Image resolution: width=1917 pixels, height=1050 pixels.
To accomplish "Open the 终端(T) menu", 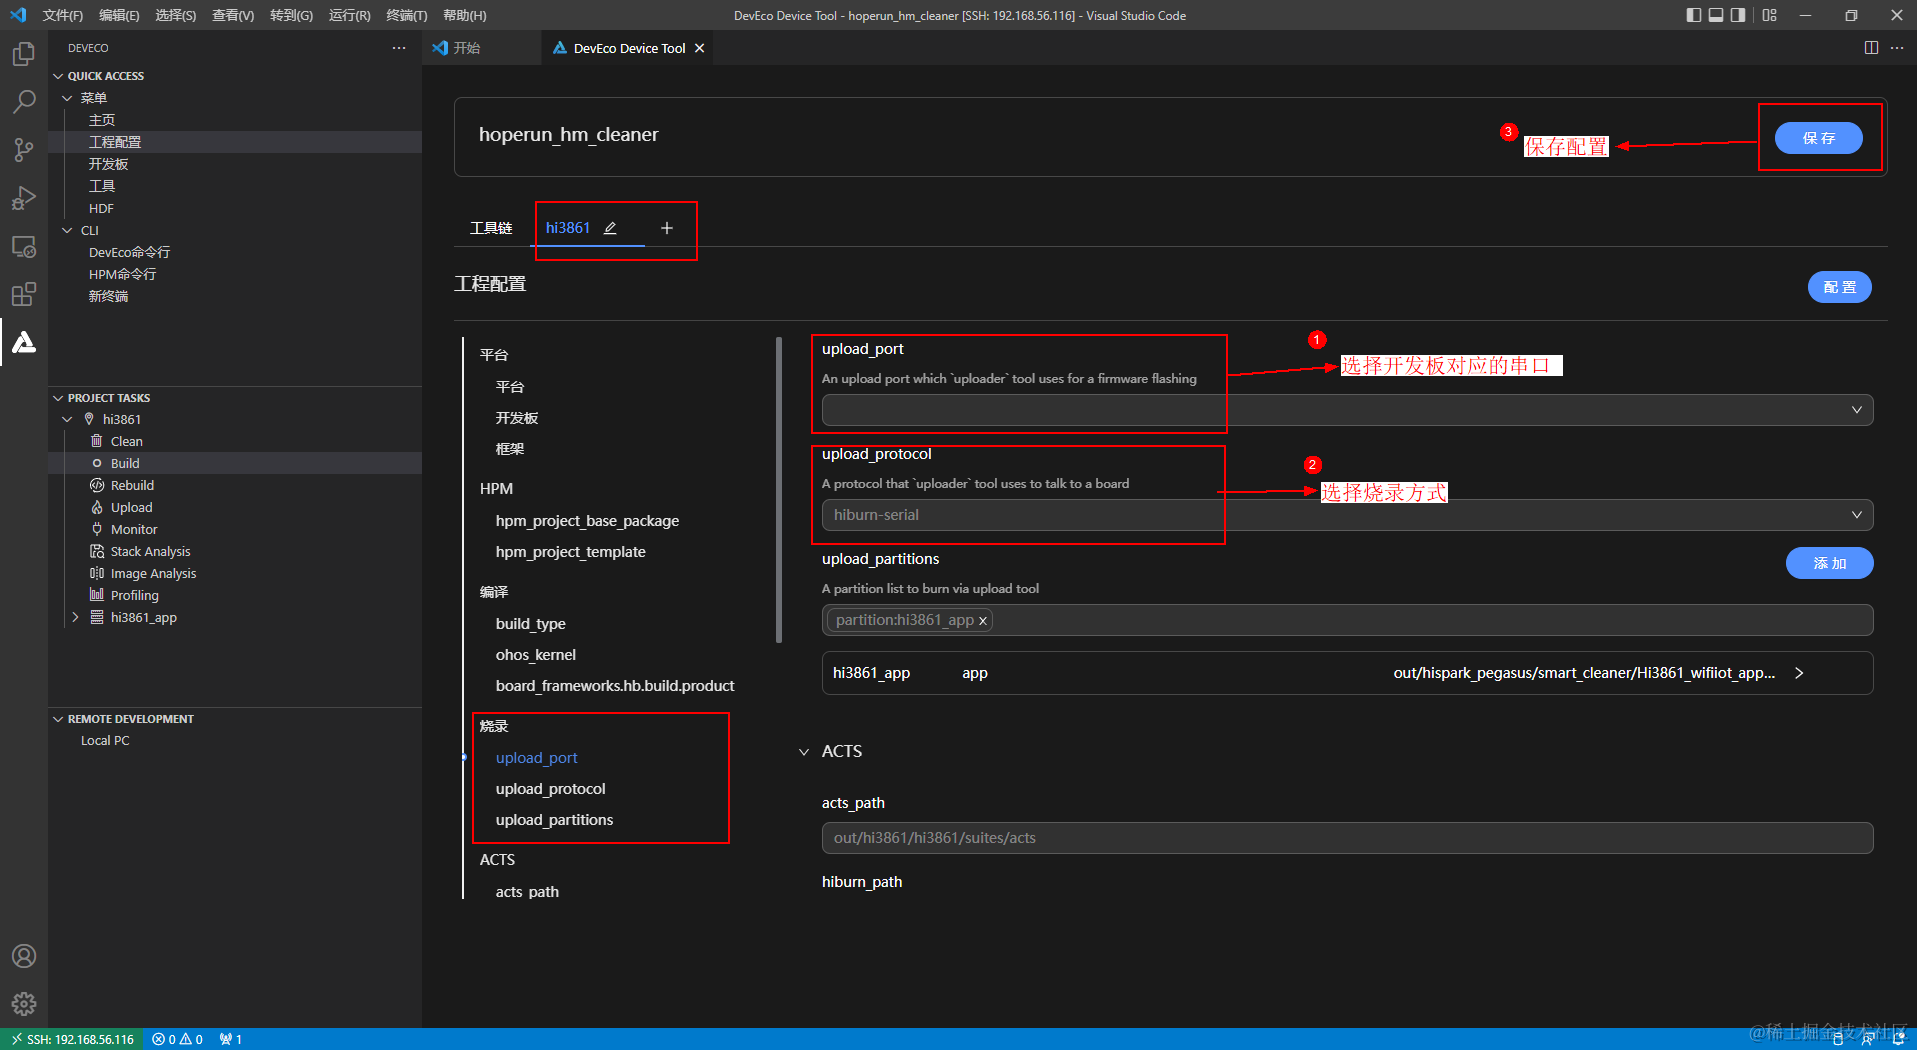I will click(406, 15).
